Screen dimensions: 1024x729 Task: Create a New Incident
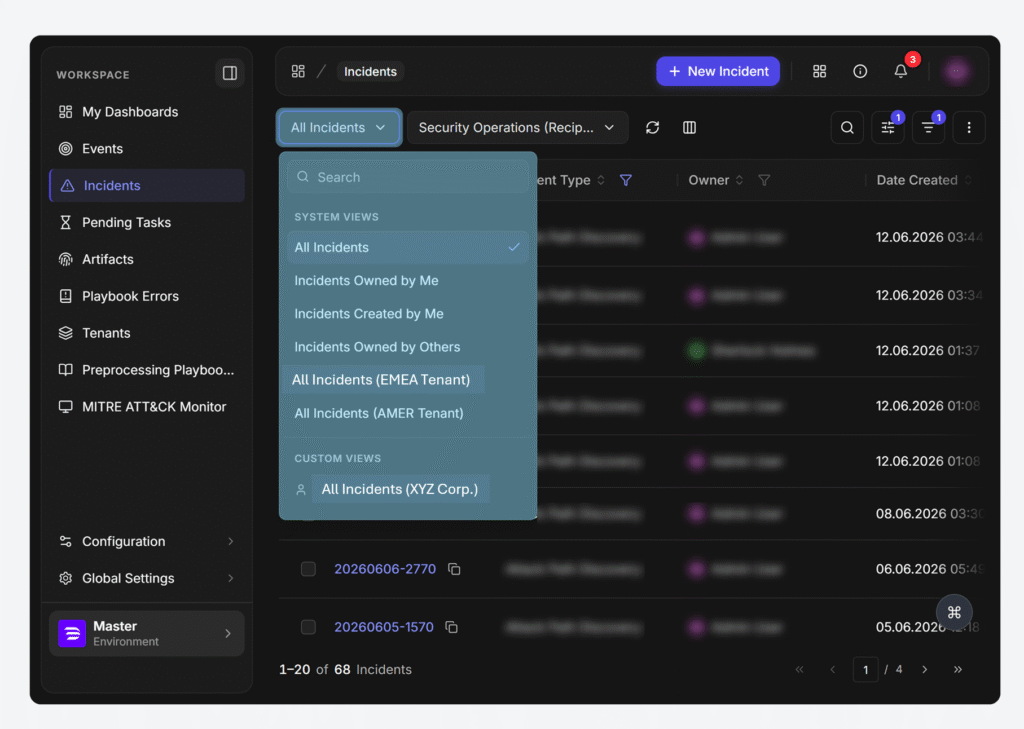click(x=718, y=71)
